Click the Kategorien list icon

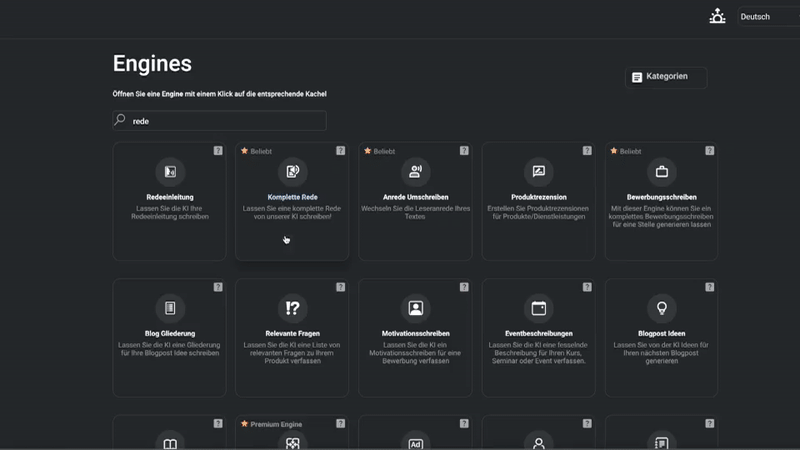coord(637,77)
